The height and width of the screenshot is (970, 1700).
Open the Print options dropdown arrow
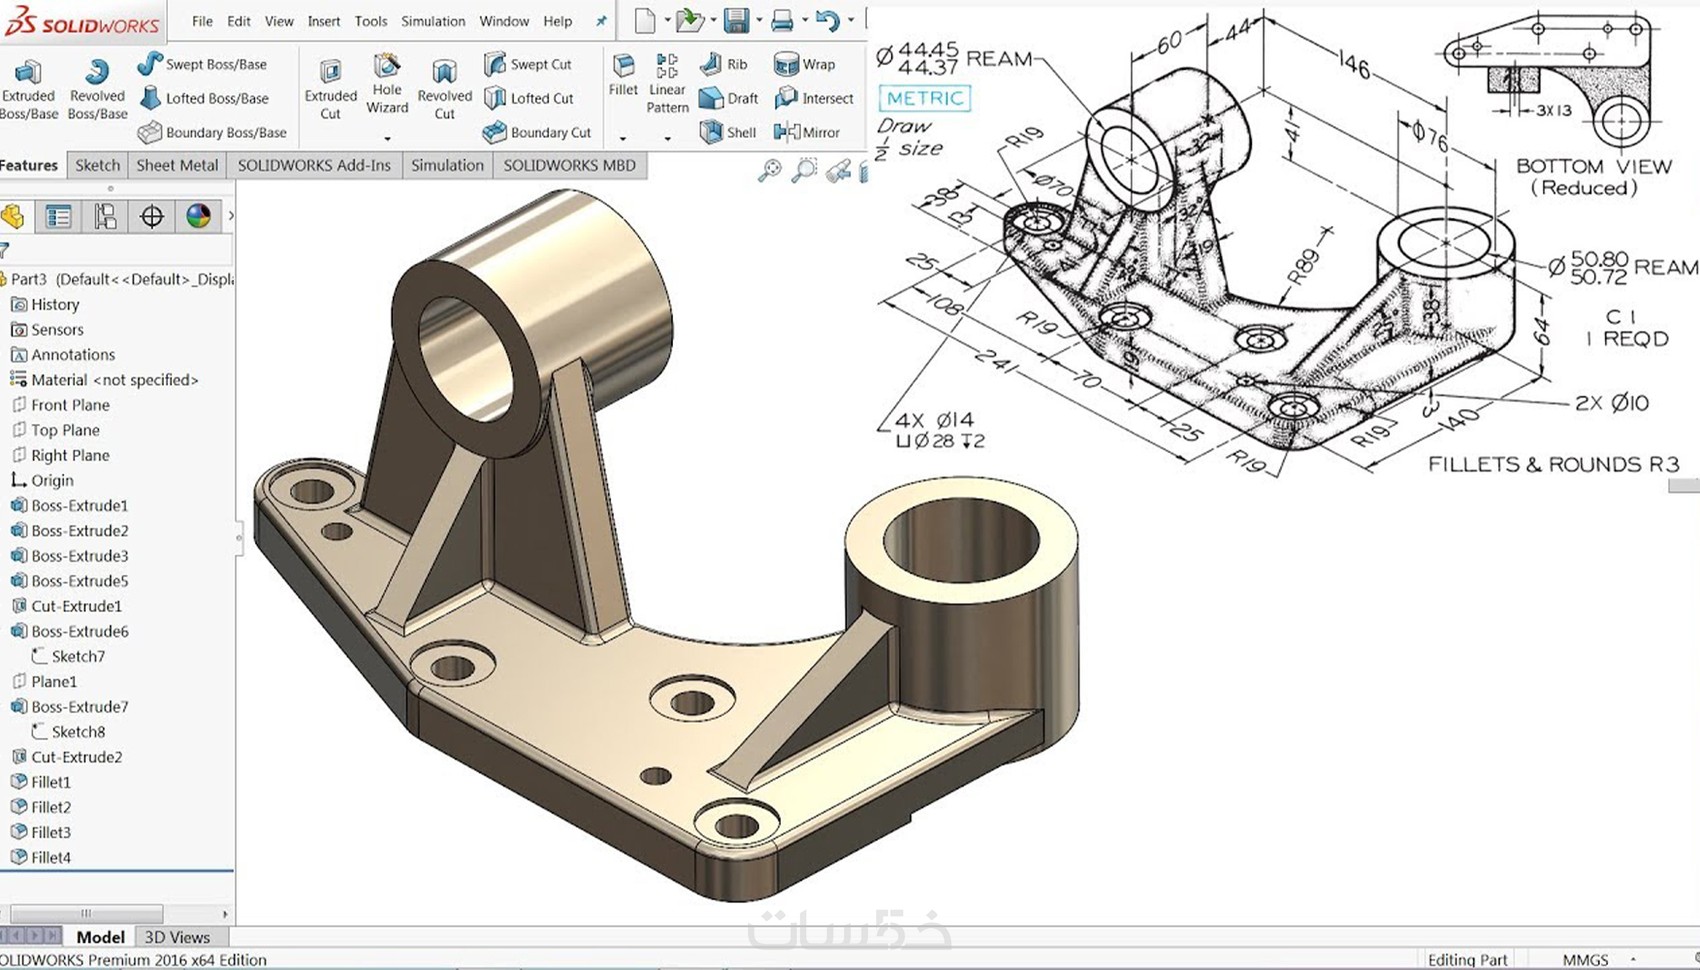tap(805, 20)
